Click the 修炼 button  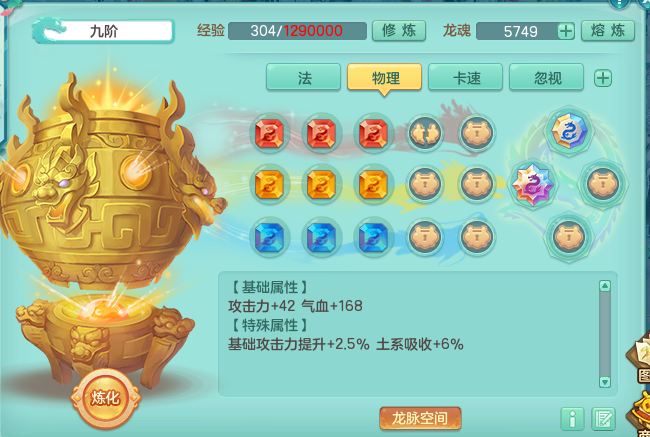pos(399,31)
